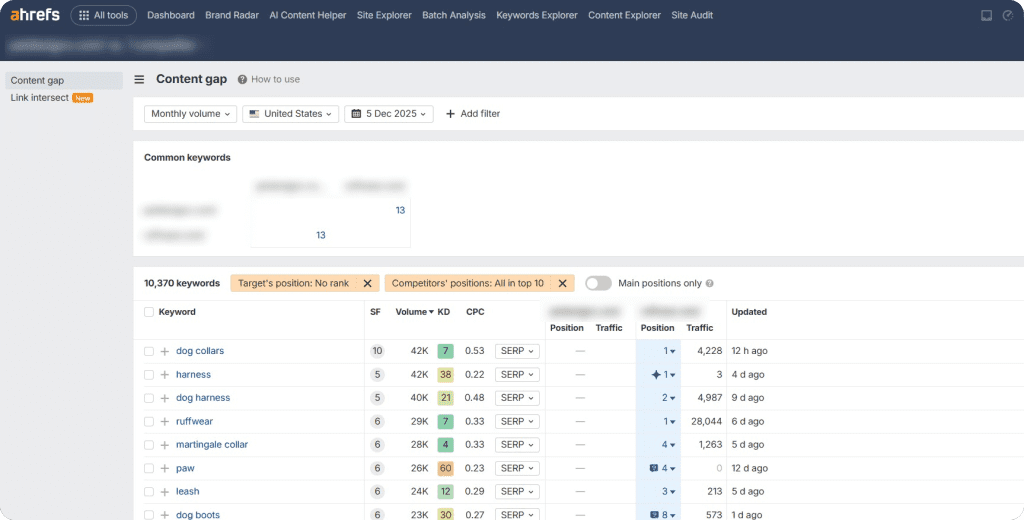
Task: Remove the Target's position: No rank filter
Action: point(368,284)
